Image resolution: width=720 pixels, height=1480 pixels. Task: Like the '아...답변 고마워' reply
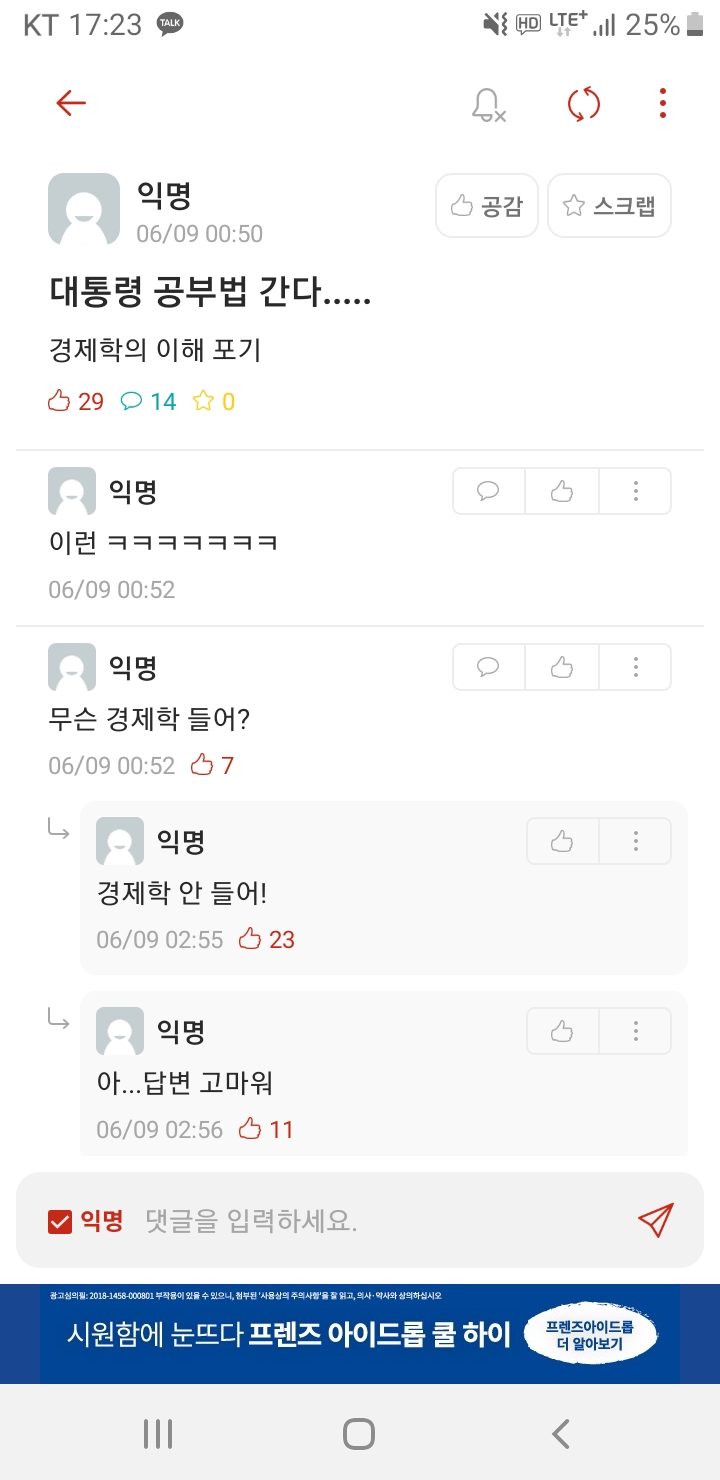pyautogui.click(x=562, y=1031)
